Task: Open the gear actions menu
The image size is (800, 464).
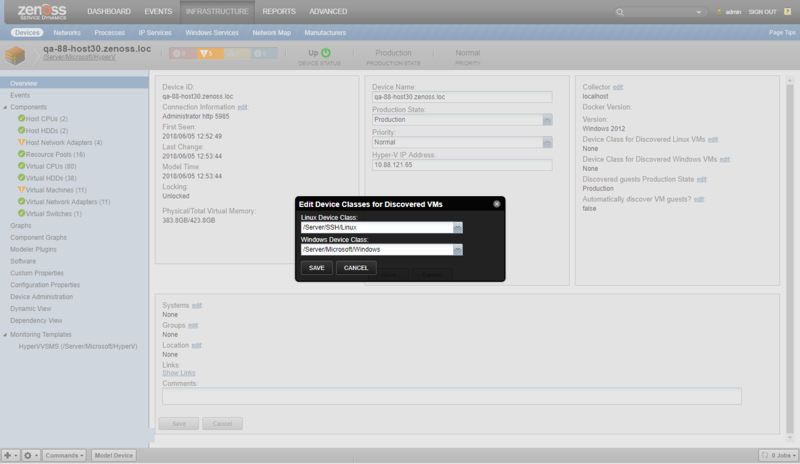Action: pyautogui.click(x=31, y=455)
